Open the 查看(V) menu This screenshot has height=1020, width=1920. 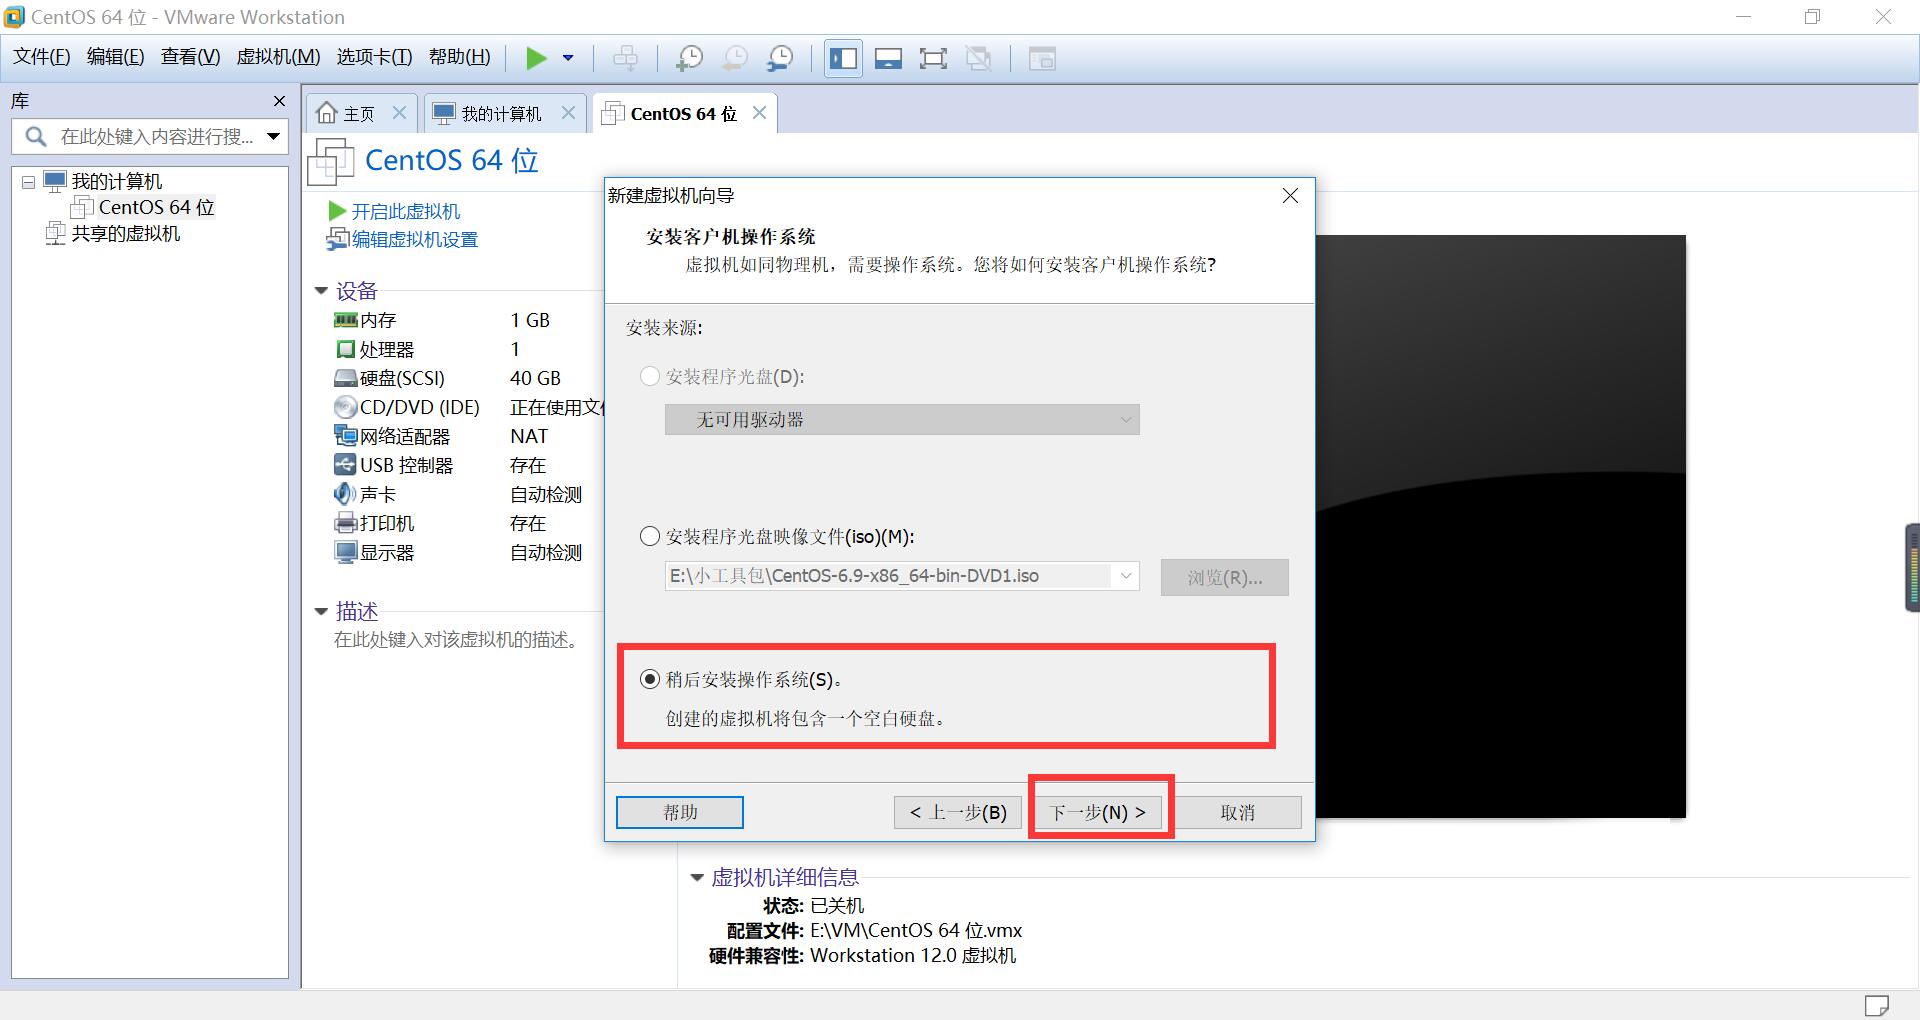pyautogui.click(x=190, y=57)
